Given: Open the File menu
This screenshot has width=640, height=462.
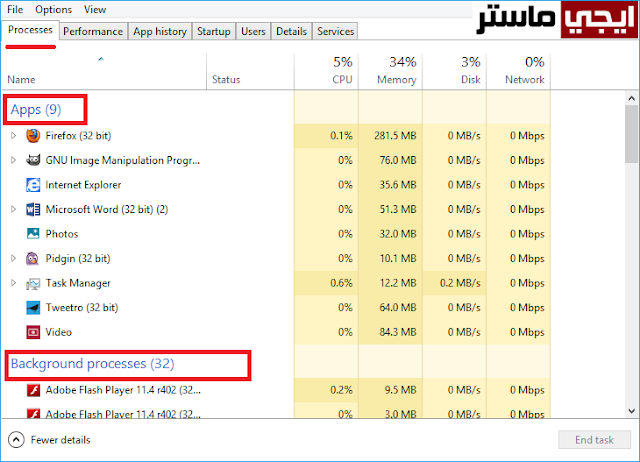Looking at the screenshot, I should [15, 9].
